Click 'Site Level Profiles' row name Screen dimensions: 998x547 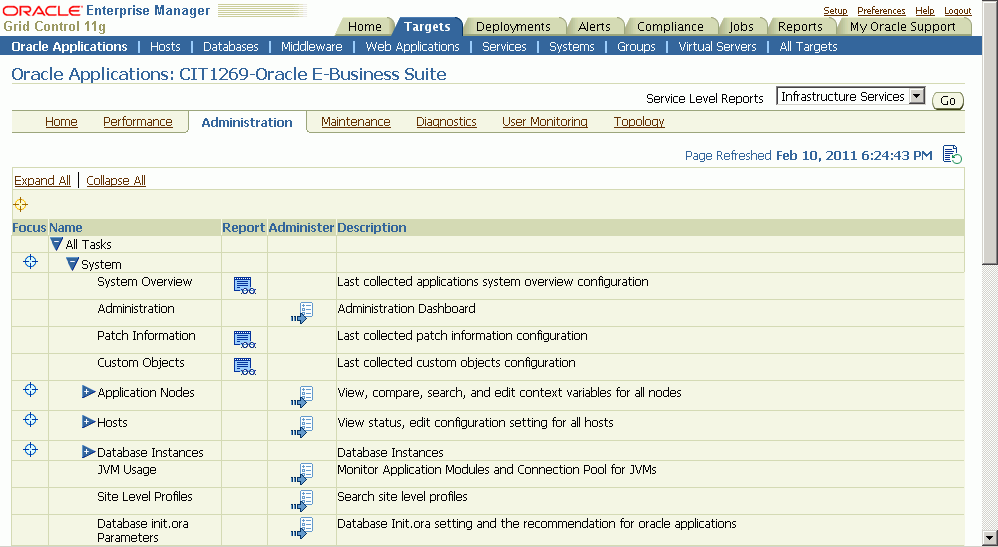tap(144, 497)
